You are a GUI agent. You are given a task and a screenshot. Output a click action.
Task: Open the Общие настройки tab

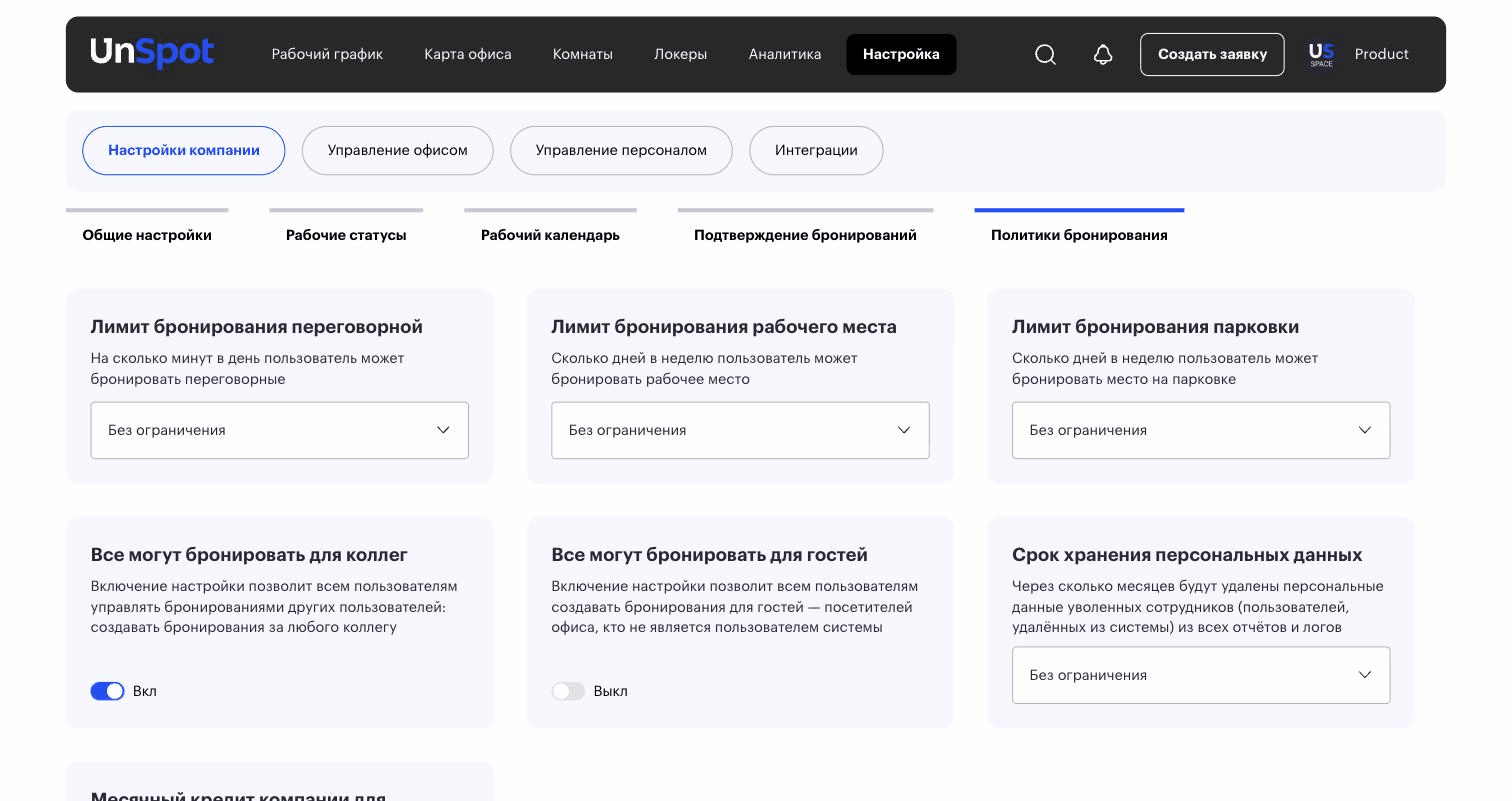tap(147, 235)
